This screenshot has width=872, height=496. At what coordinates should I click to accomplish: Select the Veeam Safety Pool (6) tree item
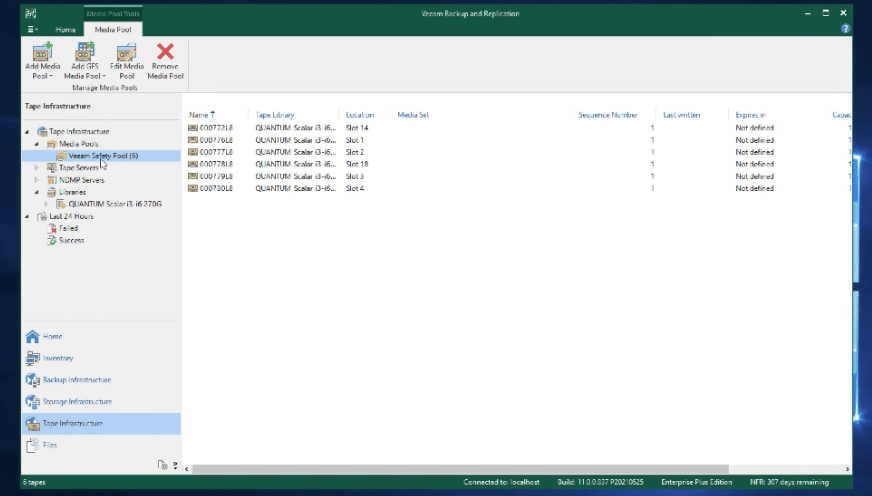coord(103,156)
